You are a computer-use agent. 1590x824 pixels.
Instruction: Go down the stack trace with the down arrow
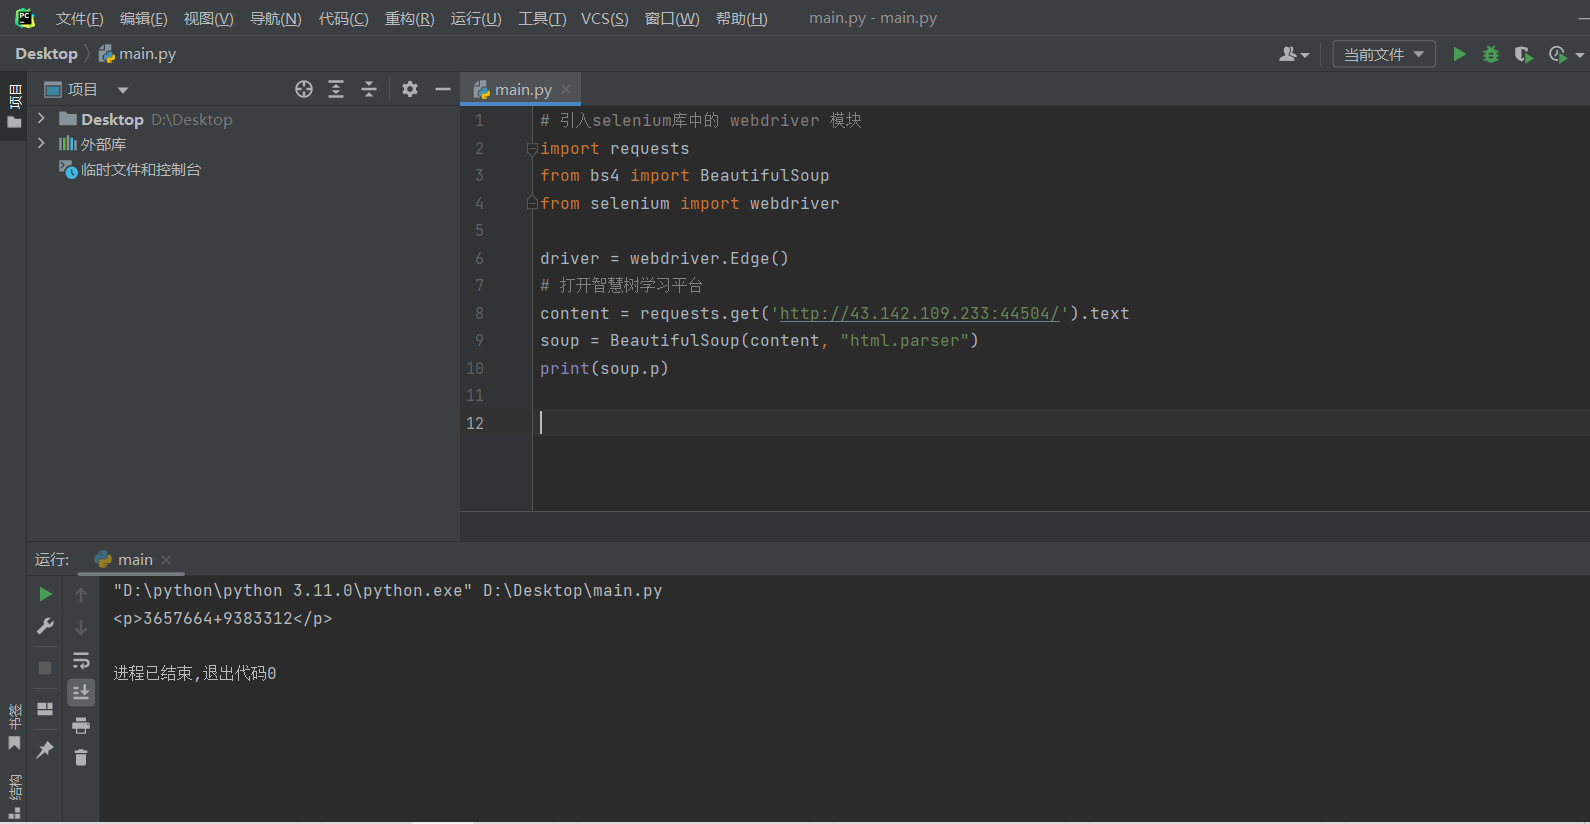point(81,628)
